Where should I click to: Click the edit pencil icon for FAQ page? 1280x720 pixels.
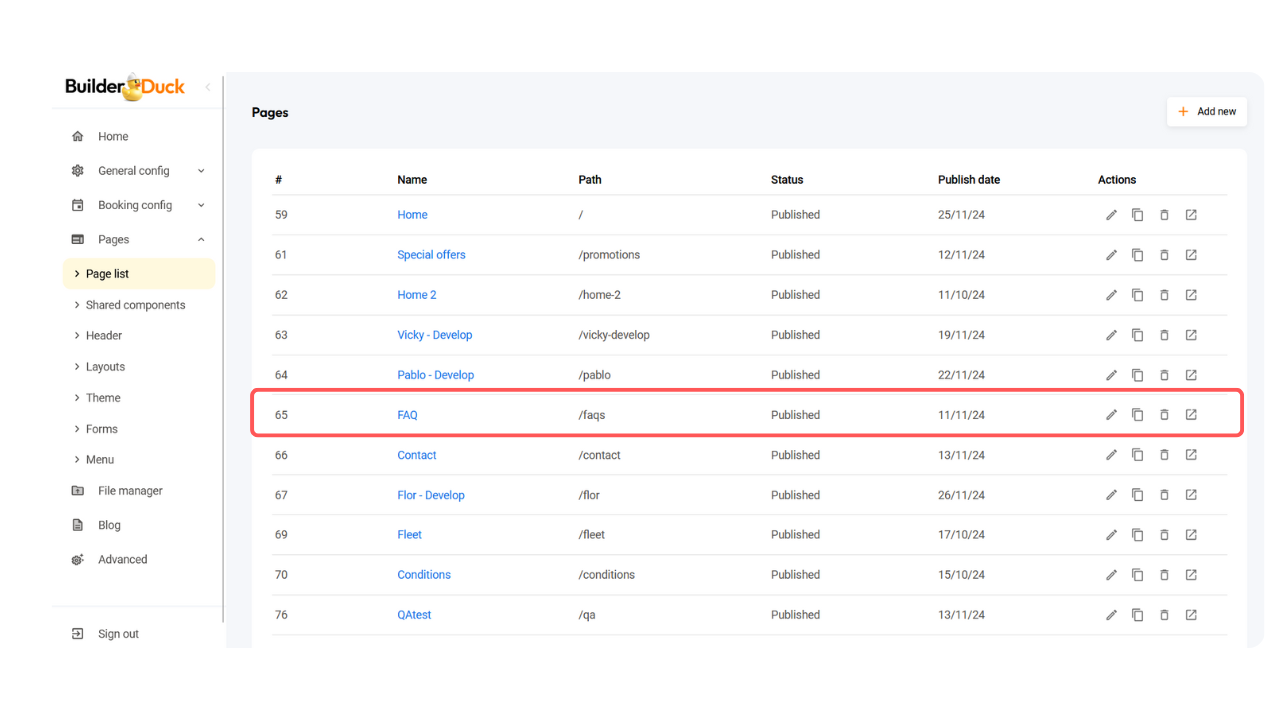tap(1111, 415)
